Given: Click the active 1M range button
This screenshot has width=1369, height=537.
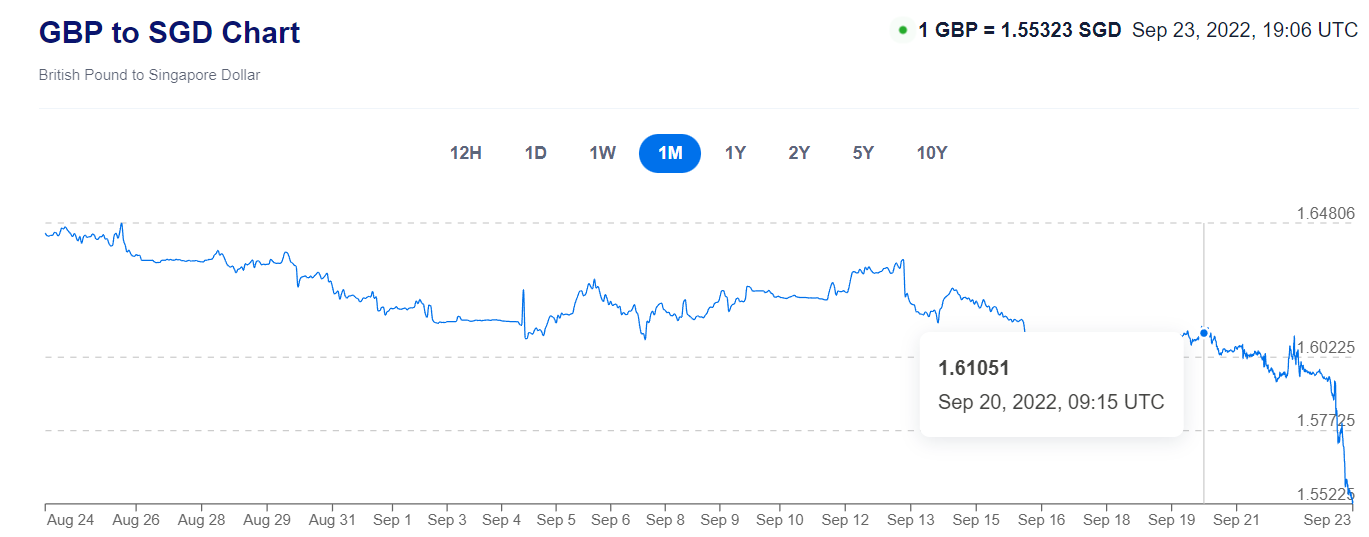Looking at the screenshot, I should click(x=670, y=153).
